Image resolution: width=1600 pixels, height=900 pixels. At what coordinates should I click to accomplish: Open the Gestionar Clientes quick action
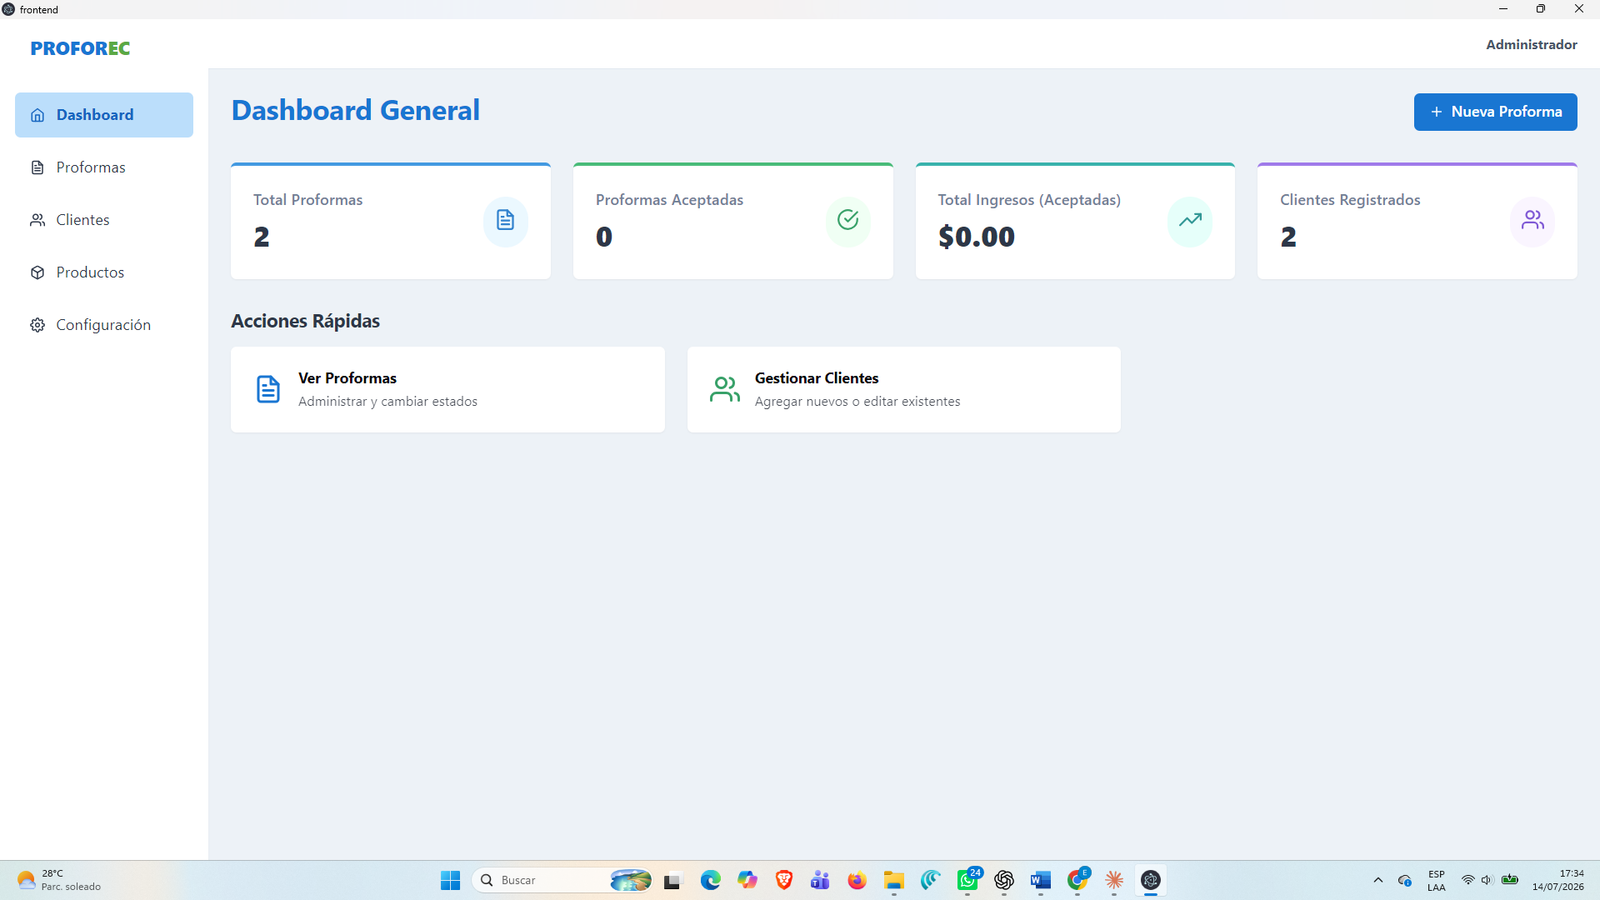point(904,390)
